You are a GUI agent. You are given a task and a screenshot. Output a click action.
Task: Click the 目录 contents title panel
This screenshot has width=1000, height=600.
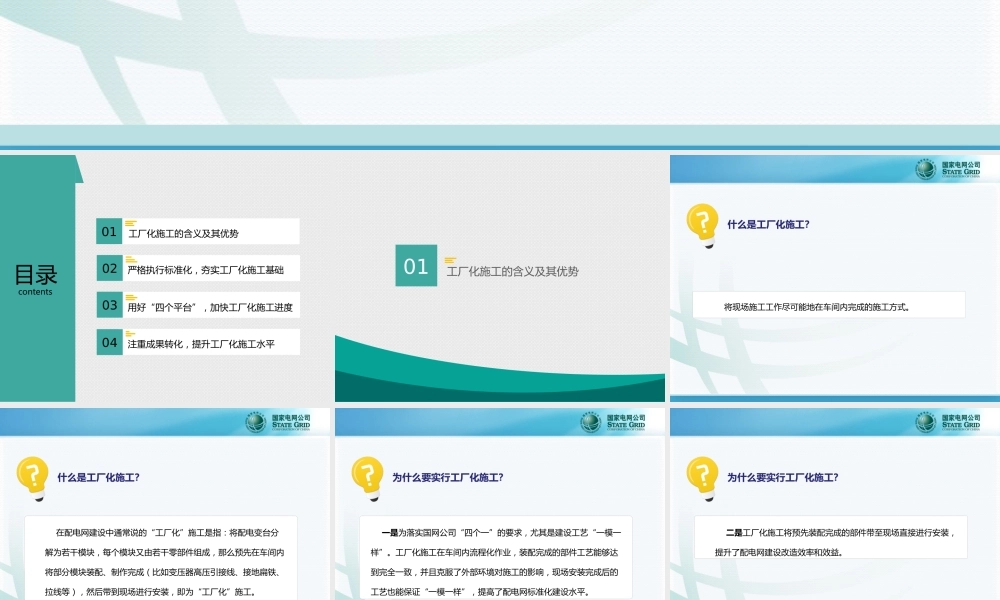[37, 278]
